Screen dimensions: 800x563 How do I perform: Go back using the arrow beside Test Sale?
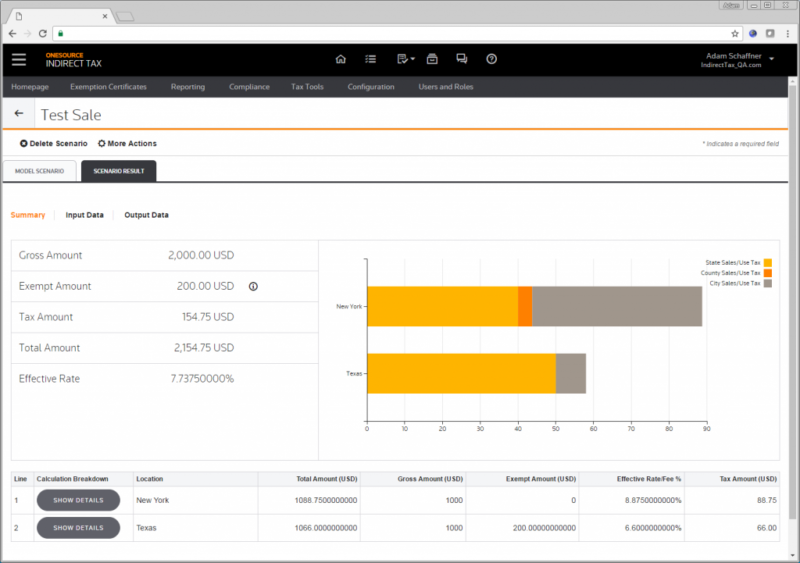pos(19,114)
